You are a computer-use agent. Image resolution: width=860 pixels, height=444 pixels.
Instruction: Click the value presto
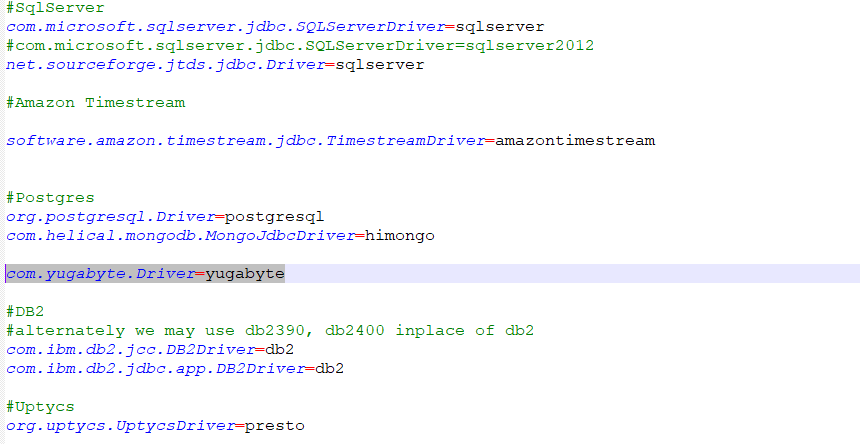[x=275, y=425]
